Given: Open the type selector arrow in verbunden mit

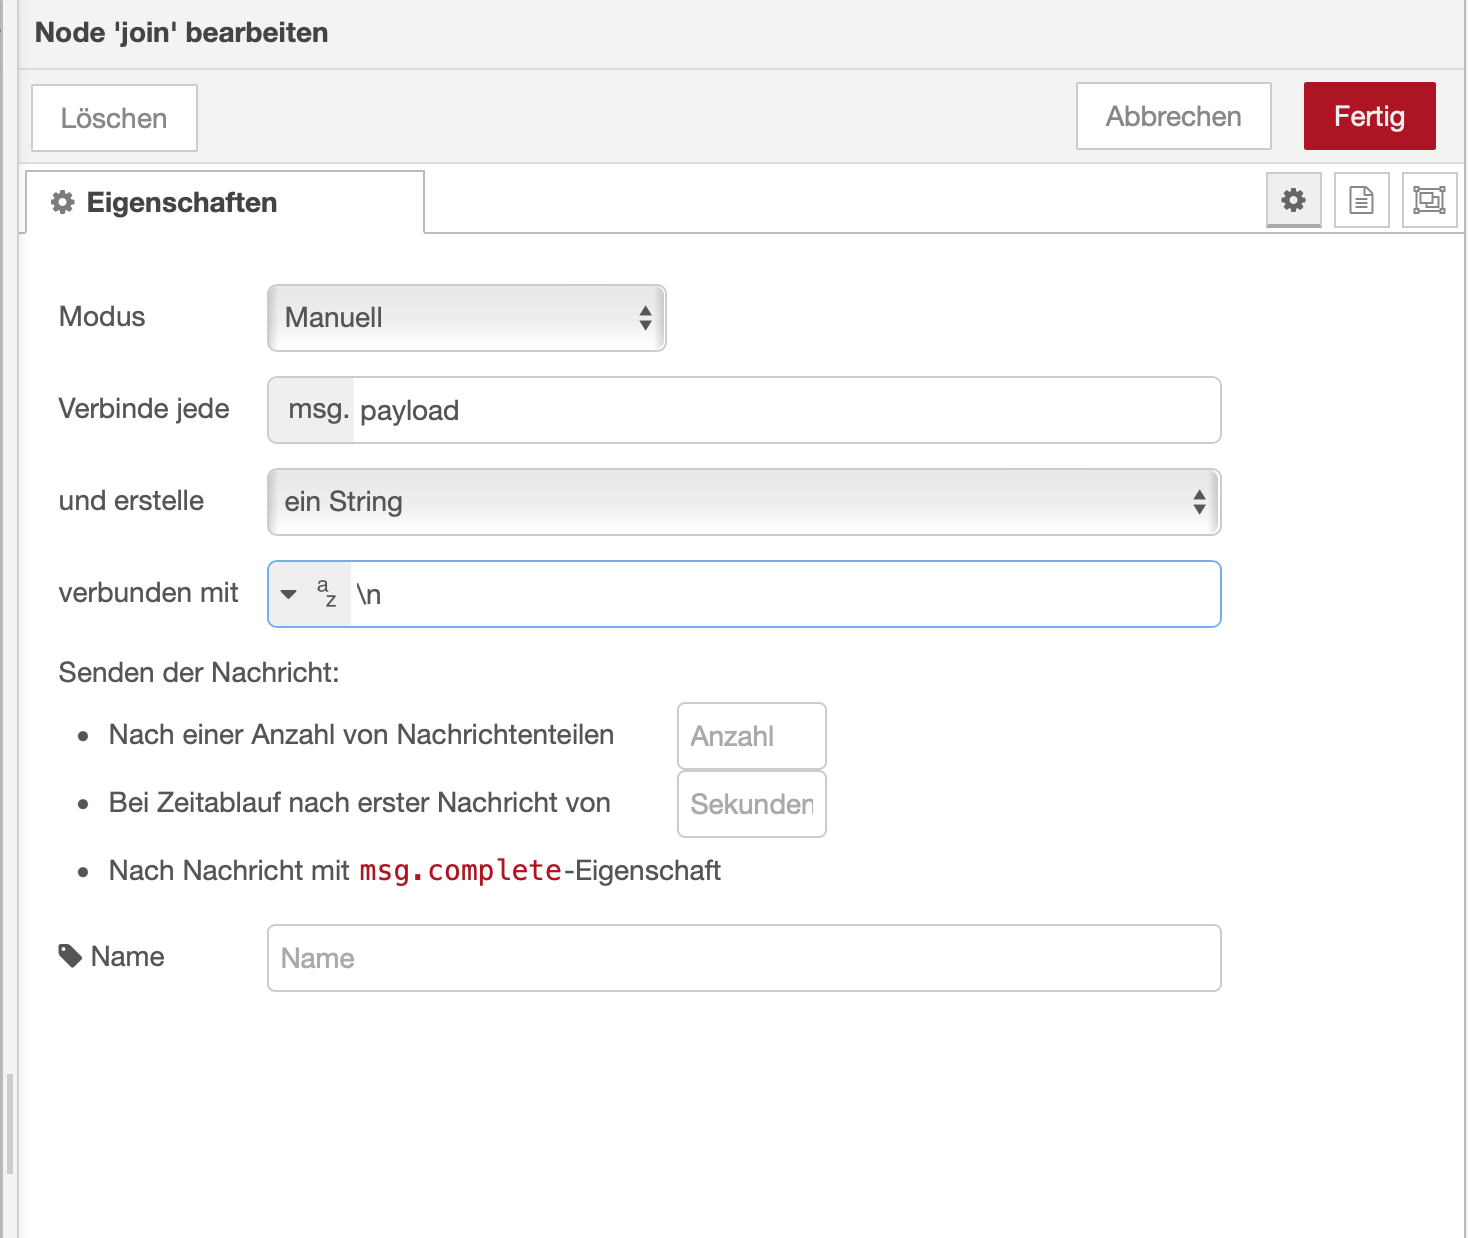Looking at the screenshot, I should [289, 594].
